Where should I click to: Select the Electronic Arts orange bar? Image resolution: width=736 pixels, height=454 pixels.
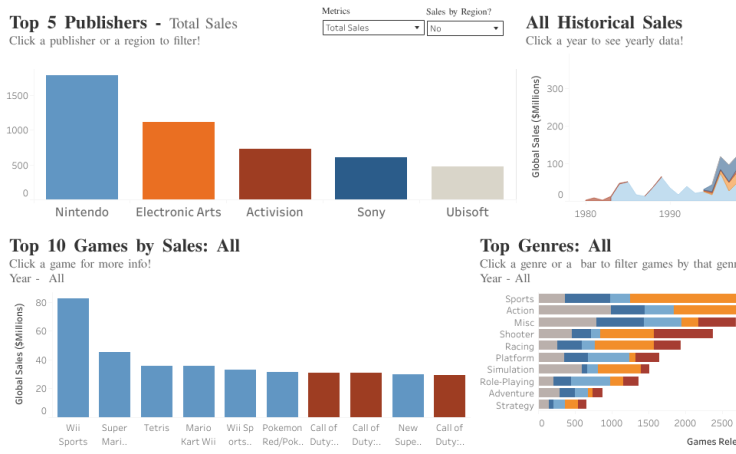178,160
